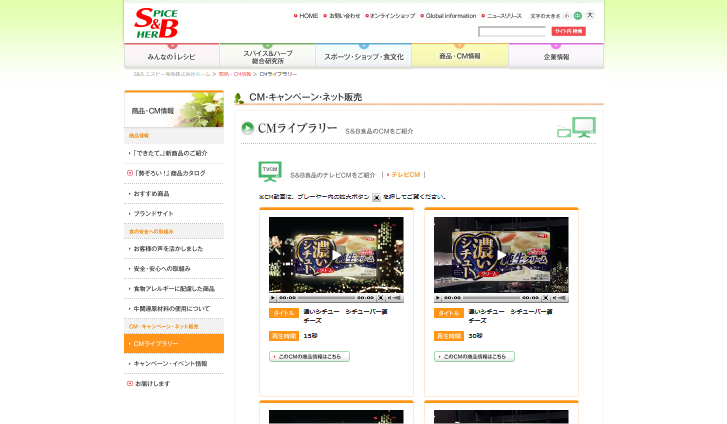The height and width of the screenshot is (424, 727).
Task: Go to HOME link in header
Action: [x=306, y=16]
